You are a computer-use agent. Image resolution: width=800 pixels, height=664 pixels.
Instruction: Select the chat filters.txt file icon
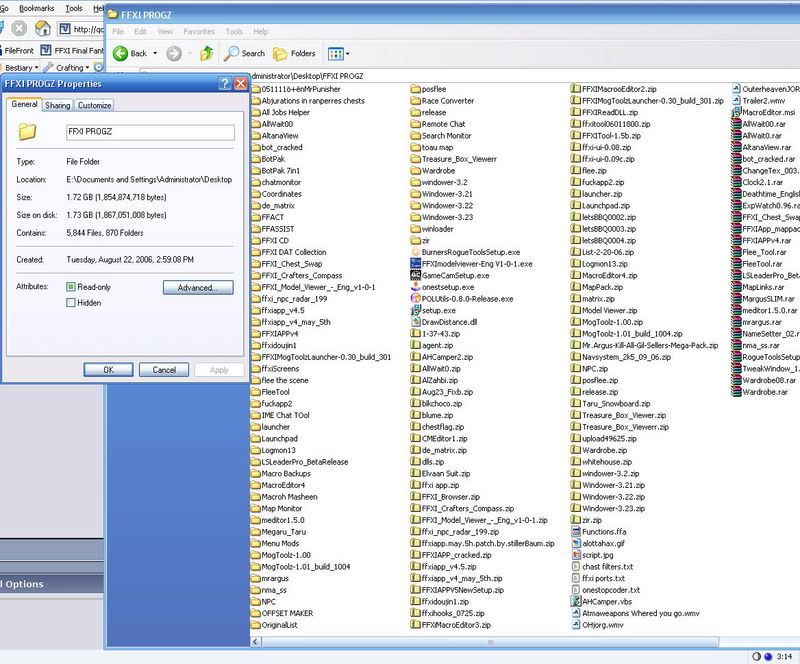576,567
